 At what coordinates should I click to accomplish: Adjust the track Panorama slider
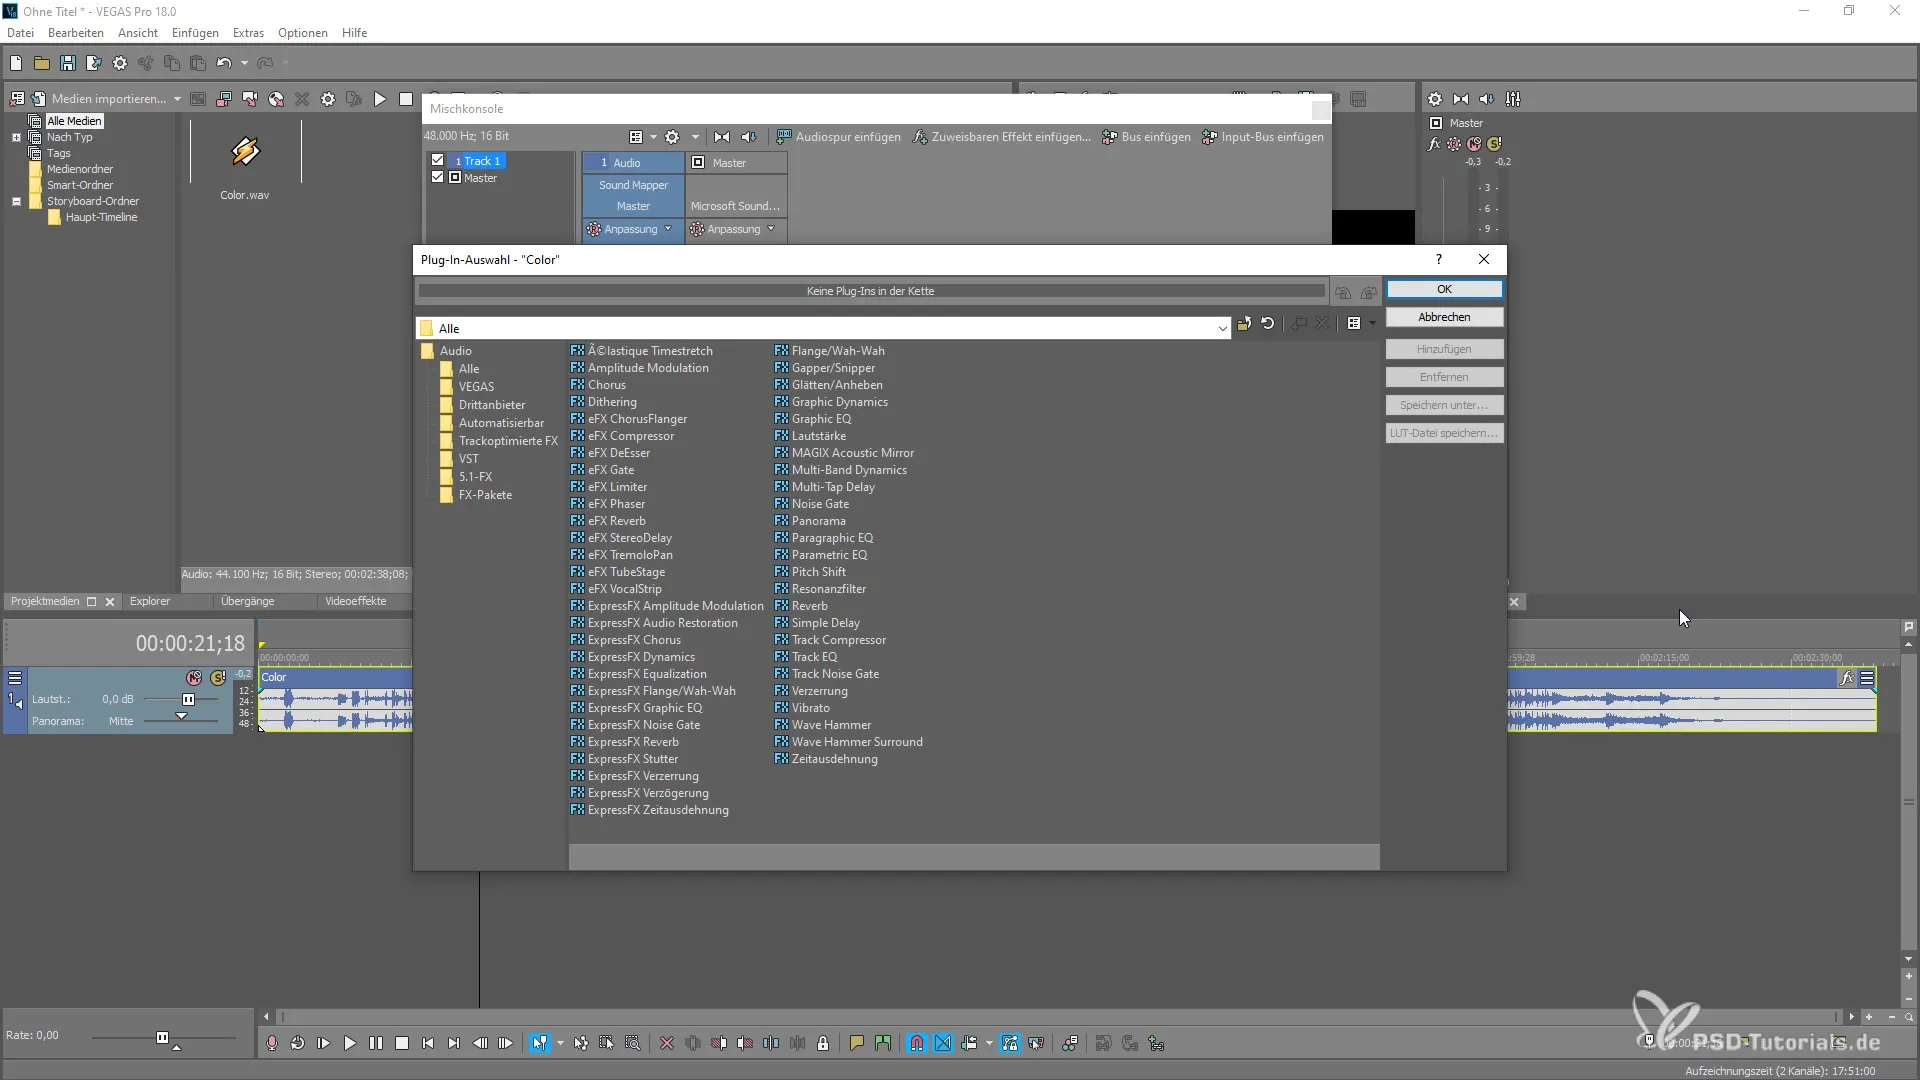tap(181, 718)
